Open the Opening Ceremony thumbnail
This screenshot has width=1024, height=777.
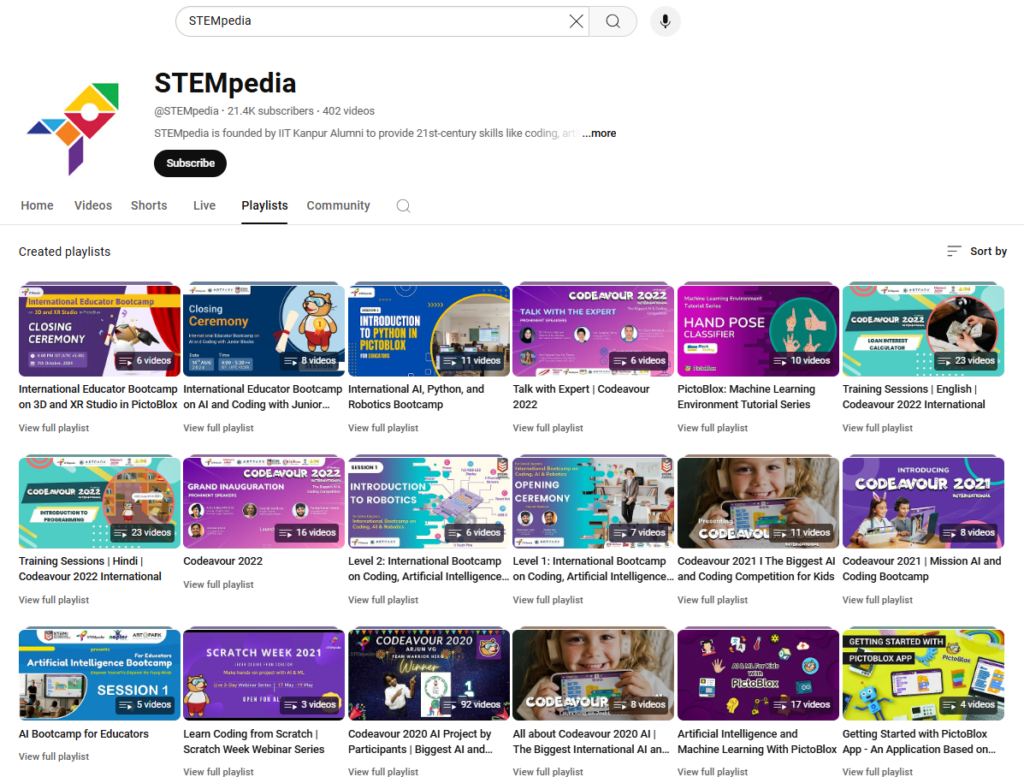click(x=593, y=503)
